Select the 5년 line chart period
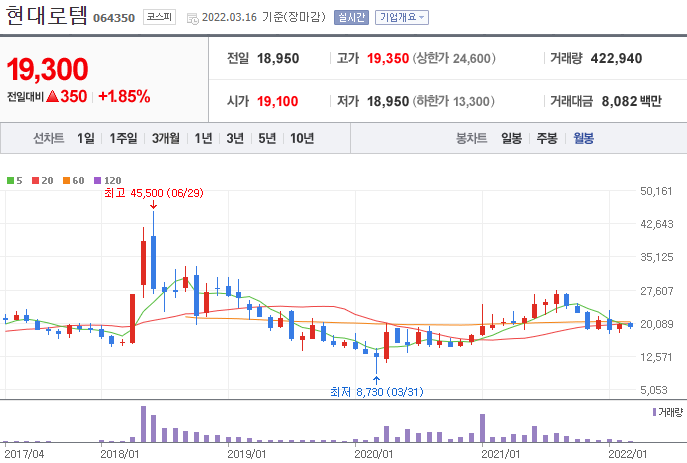This screenshot has width=687, height=463. click(267, 138)
